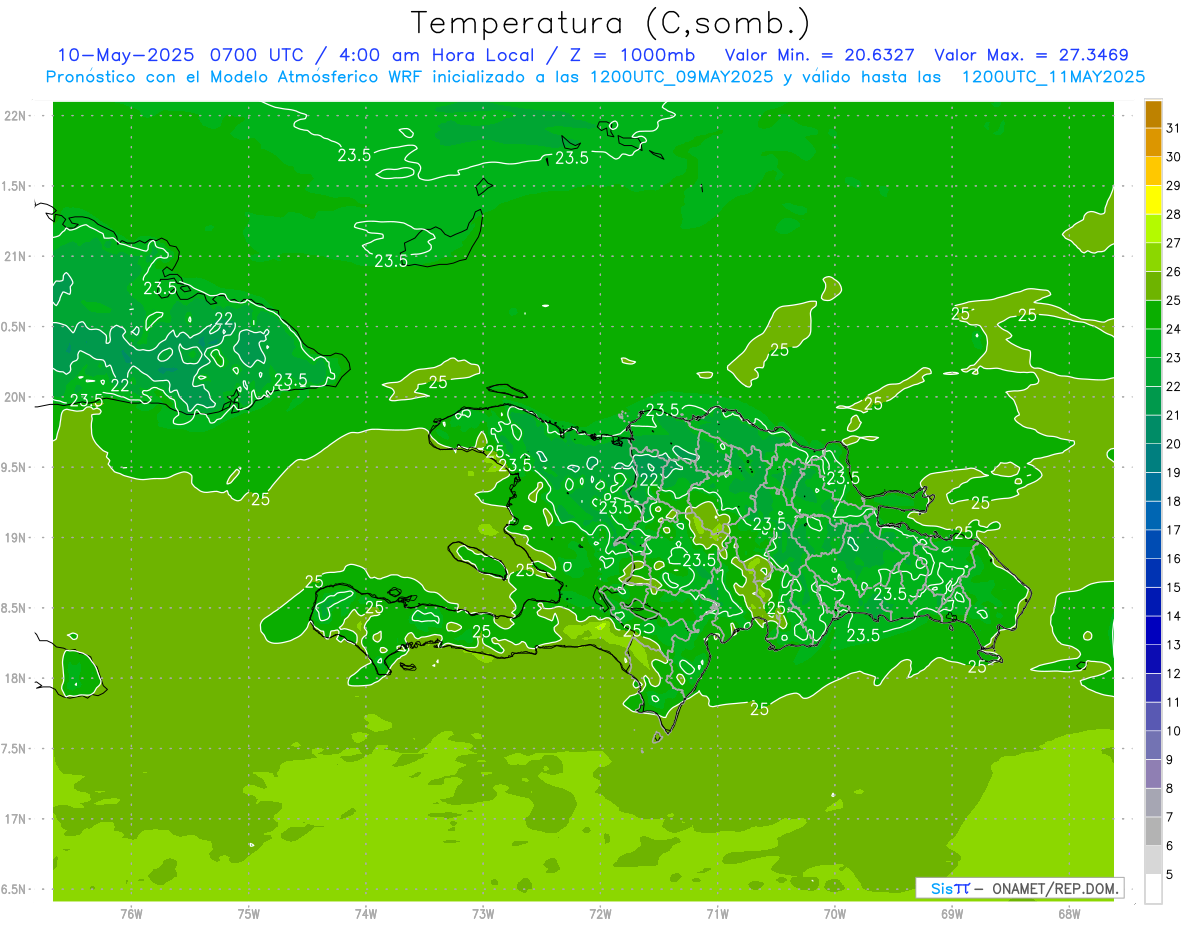Click the '4:00 am Hora Local' text
The image size is (1200, 927).
[x=434, y=55]
